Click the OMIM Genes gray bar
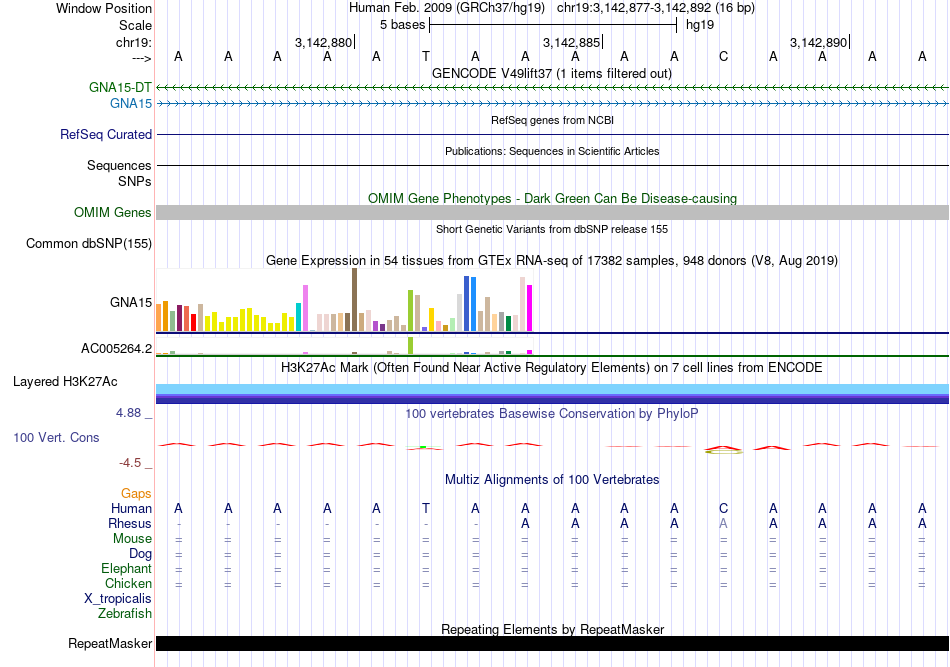 tap(552, 212)
